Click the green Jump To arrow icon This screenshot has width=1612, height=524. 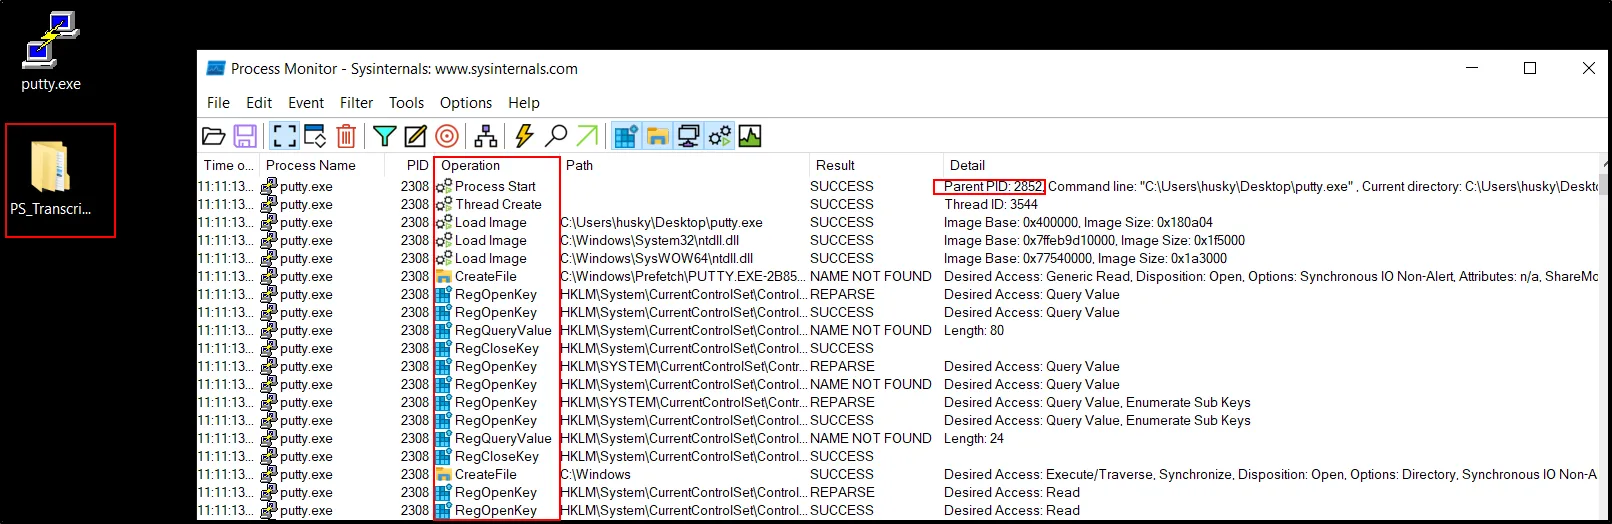pyautogui.click(x=588, y=136)
